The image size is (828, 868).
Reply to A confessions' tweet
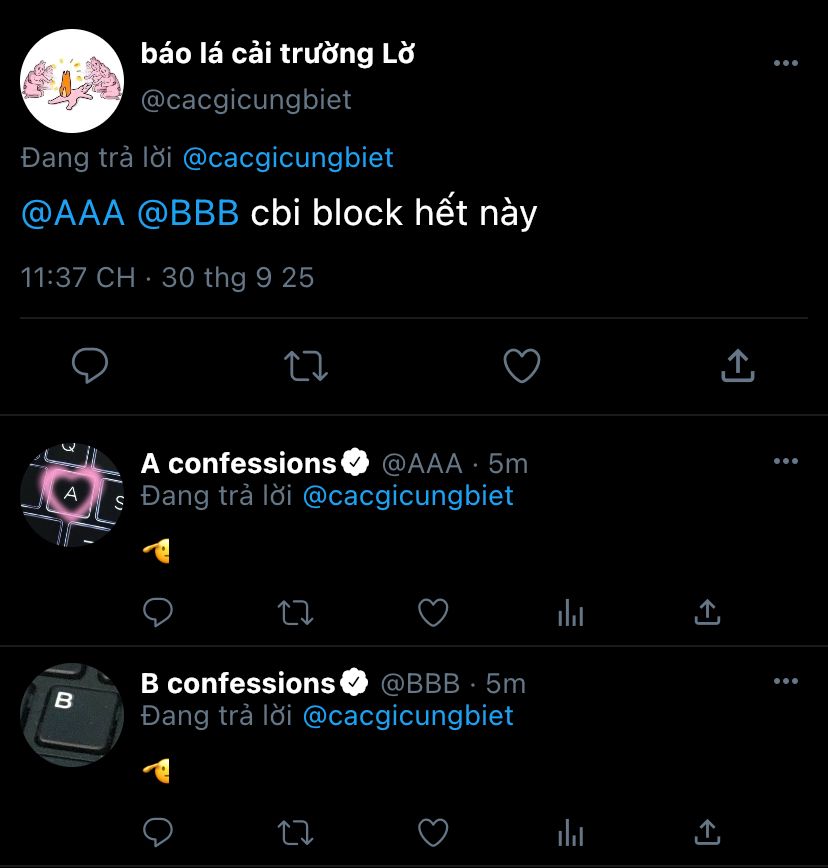click(158, 612)
